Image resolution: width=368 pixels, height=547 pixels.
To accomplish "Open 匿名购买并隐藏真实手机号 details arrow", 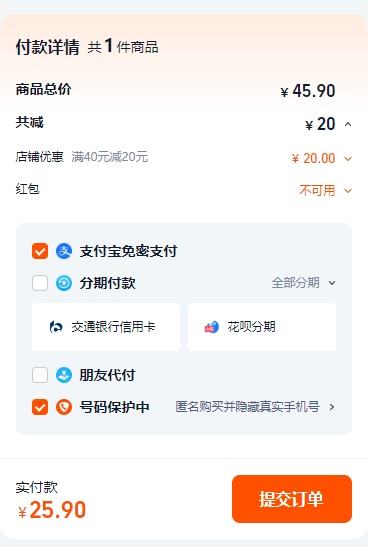I will point(332,407).
